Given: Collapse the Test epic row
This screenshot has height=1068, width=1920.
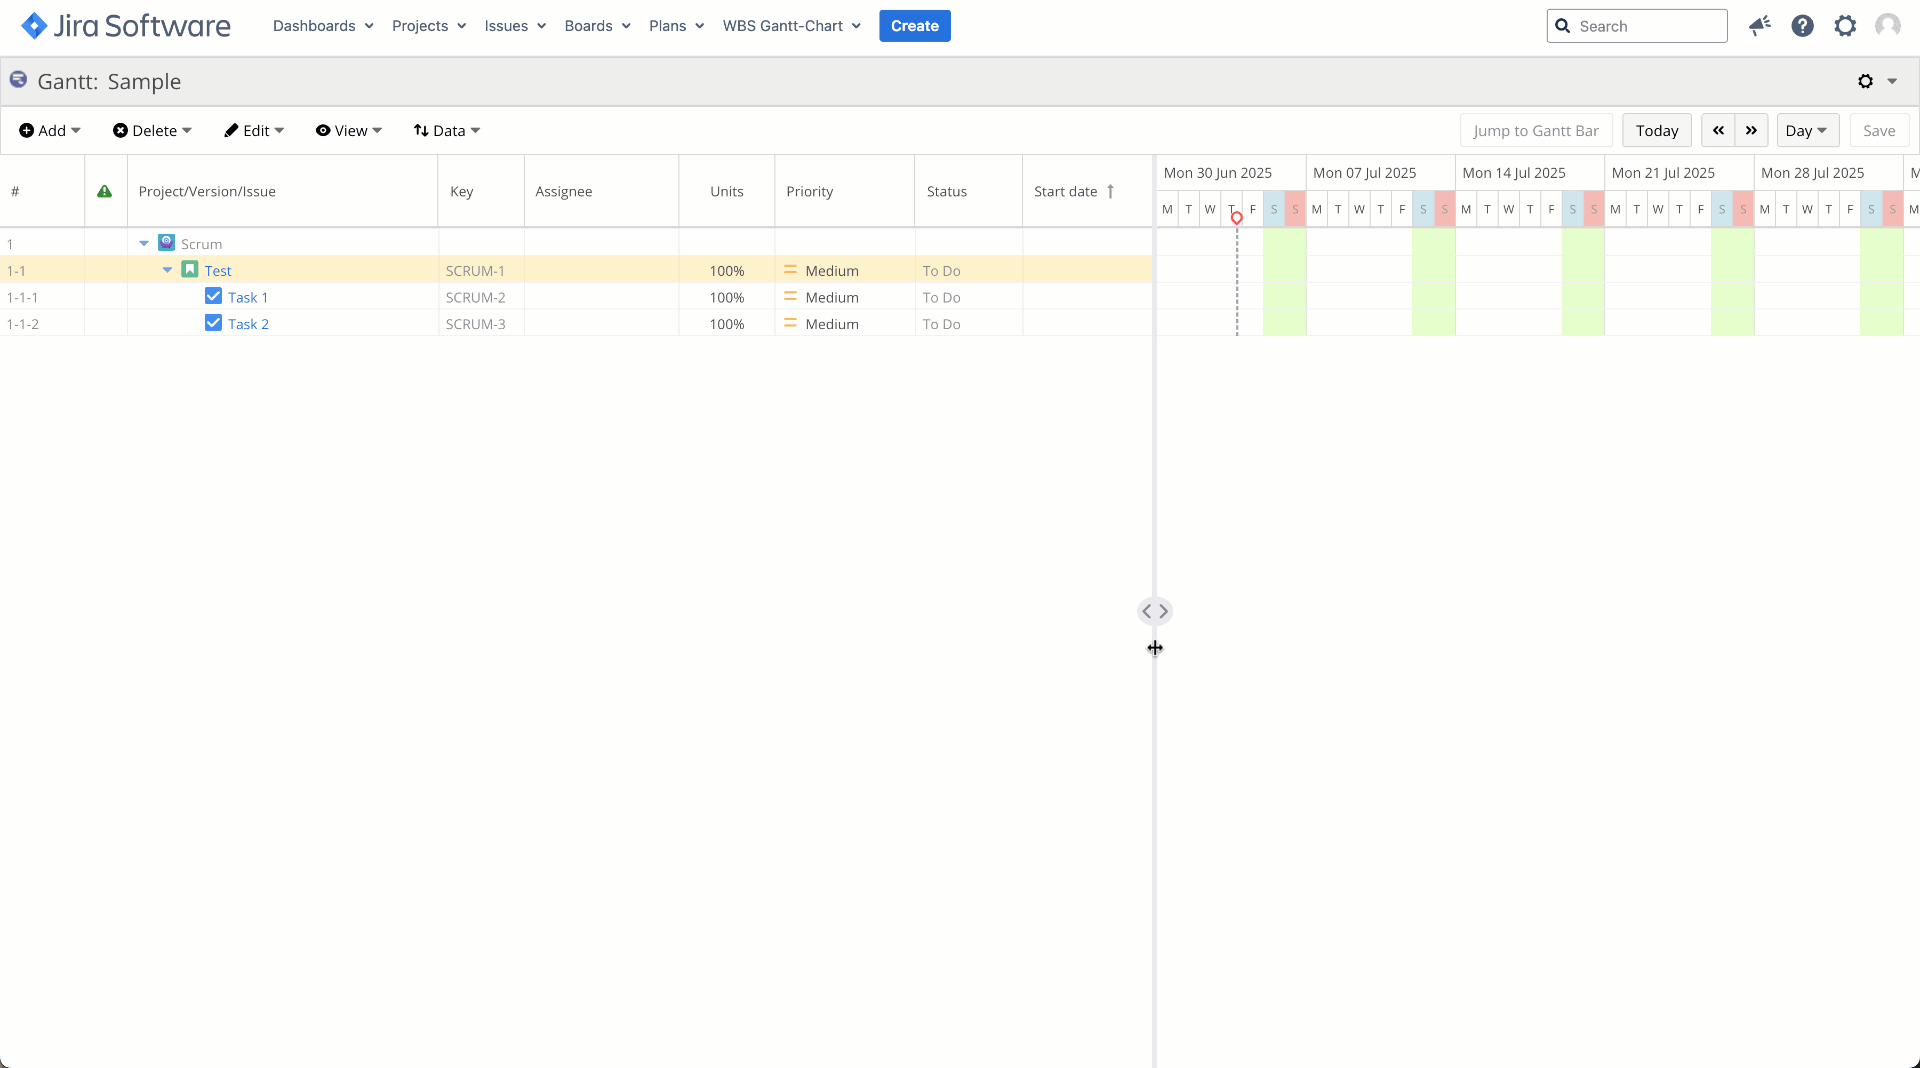Looking at the screenshot, I should [168, 271].
